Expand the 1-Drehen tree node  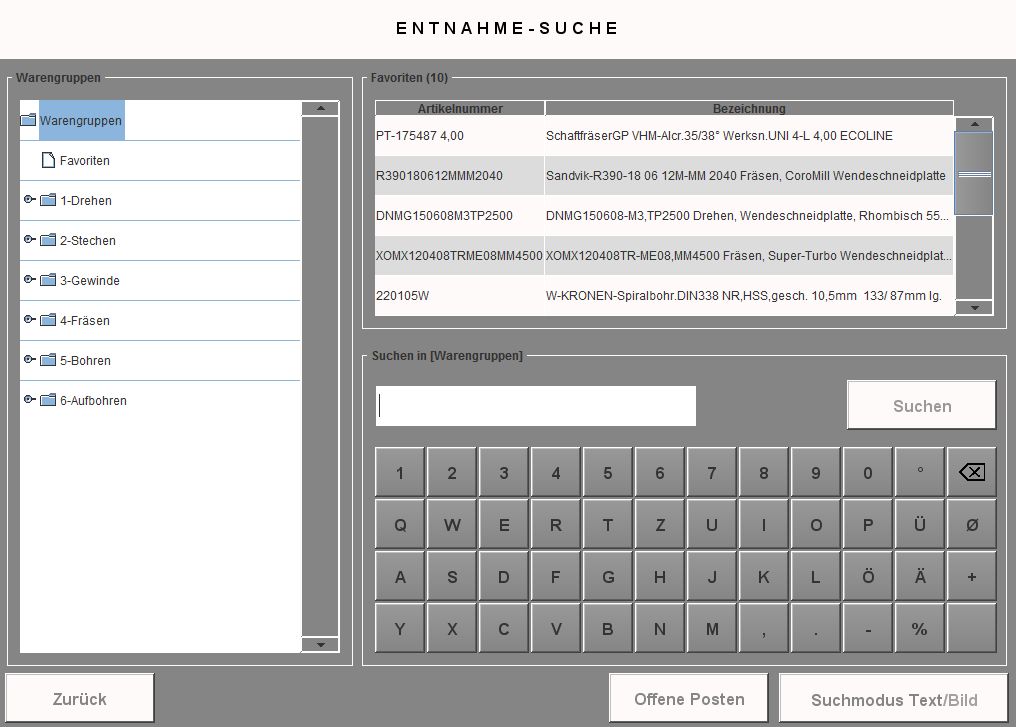pos(29,200)
